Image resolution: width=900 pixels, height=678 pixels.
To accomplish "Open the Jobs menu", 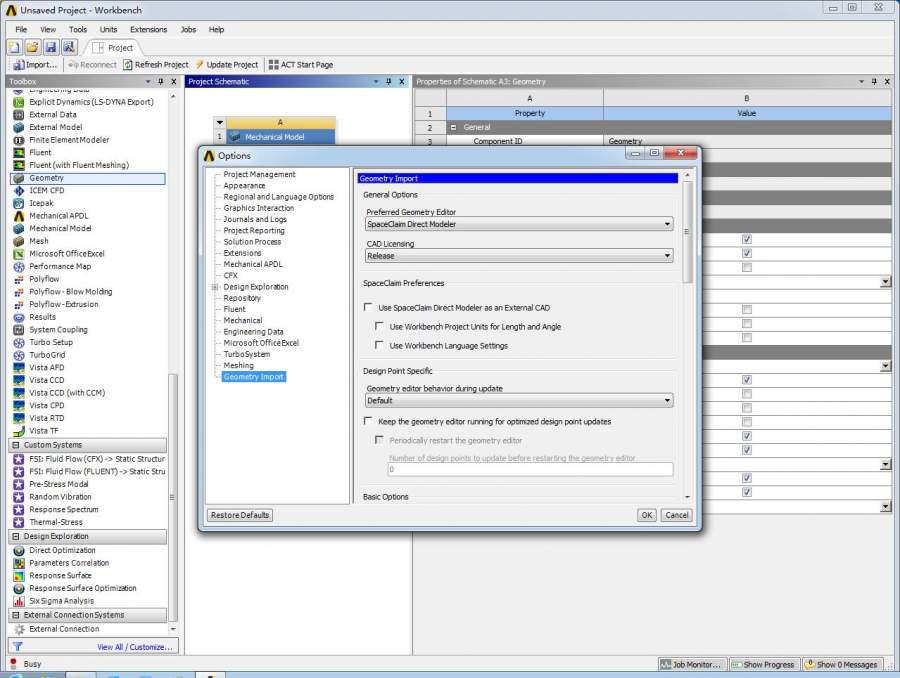I will click(188, 29).
